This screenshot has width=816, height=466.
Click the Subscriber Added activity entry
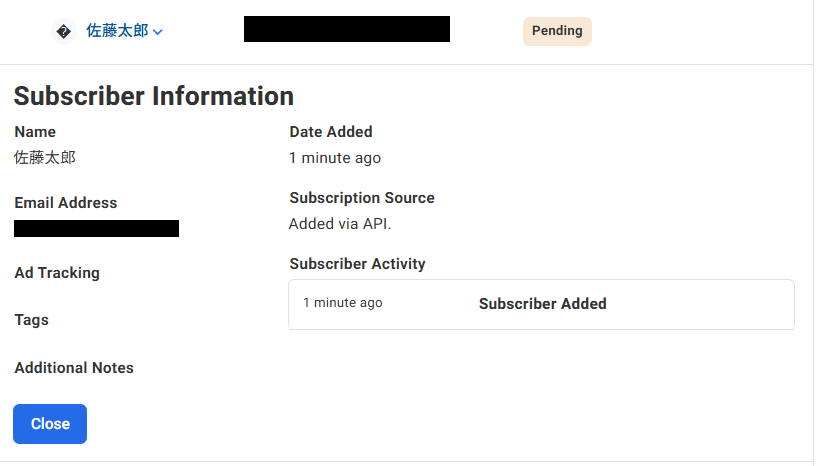[542, 304]
